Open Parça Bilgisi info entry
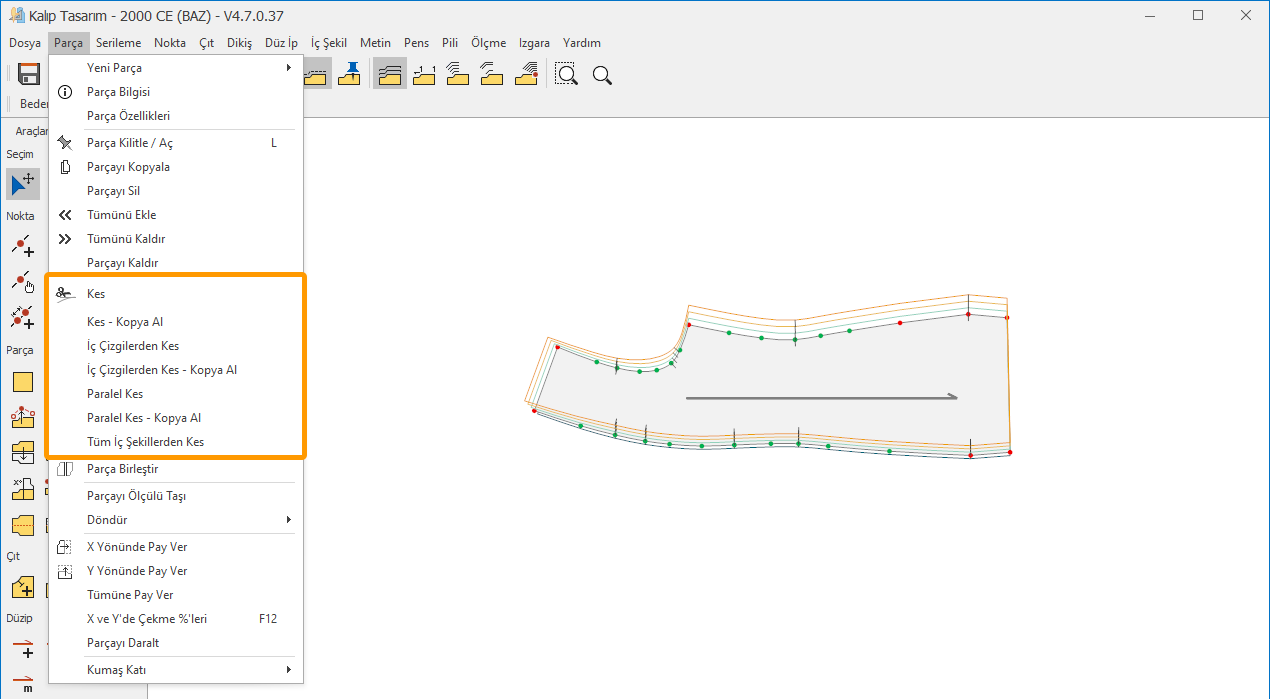Screen dimensions: 1270x699 pyautogui.click(x=118, y=92)
